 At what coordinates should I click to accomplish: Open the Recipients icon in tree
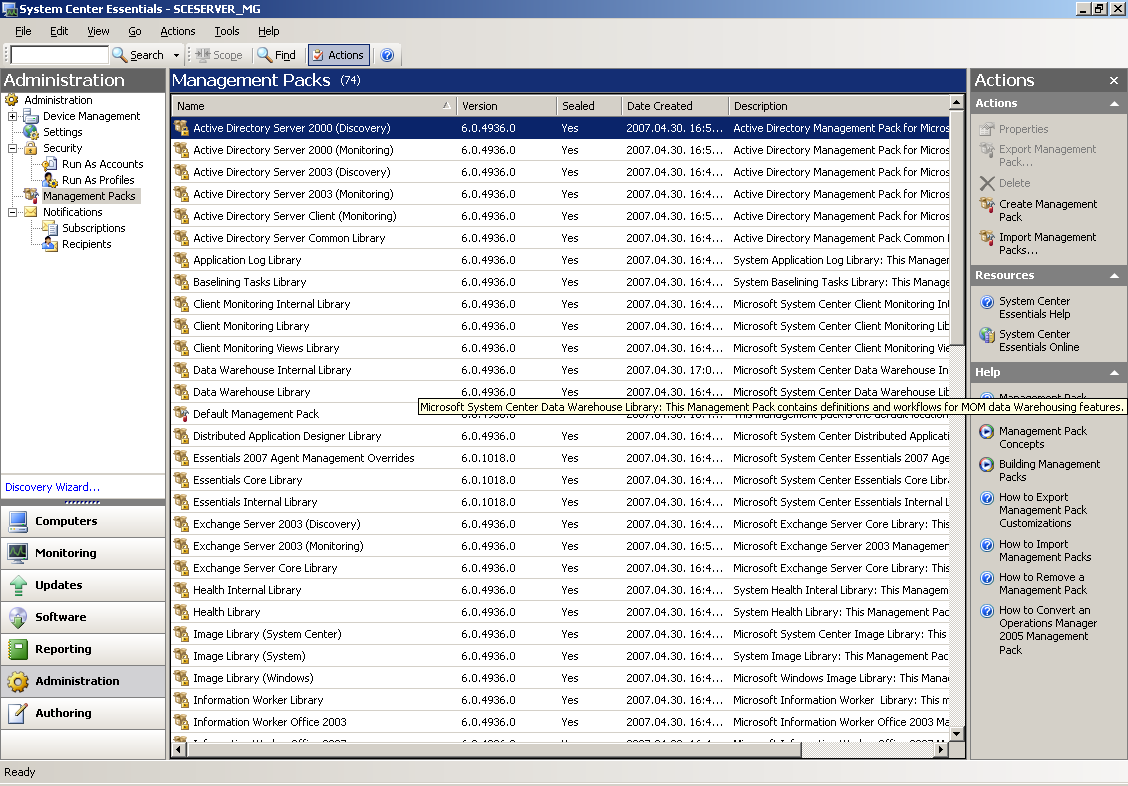[50, 244]
